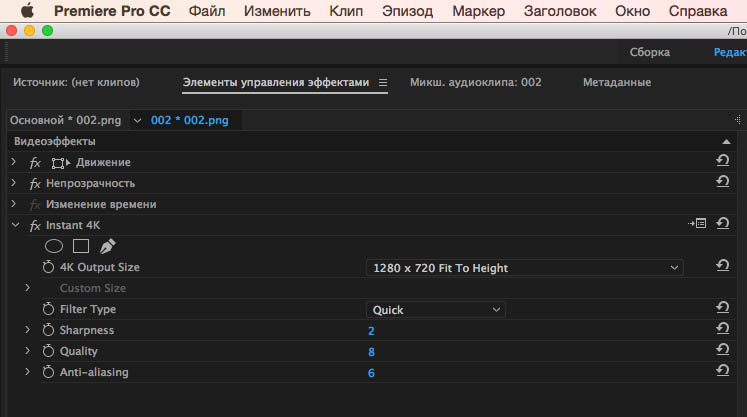Toggle animation stopwatch for Anti-aliasing
Viewport: 747px width, 417px height.
click(x=48, y=372)
